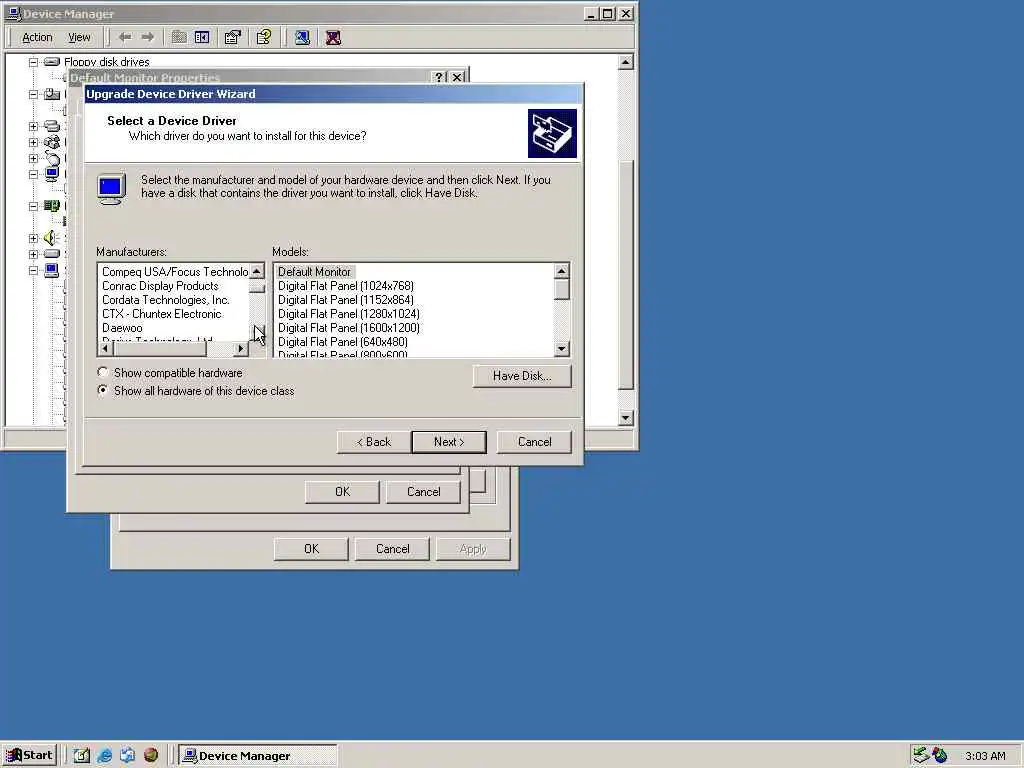Click the Have Disk button

[x=522, y=376]
